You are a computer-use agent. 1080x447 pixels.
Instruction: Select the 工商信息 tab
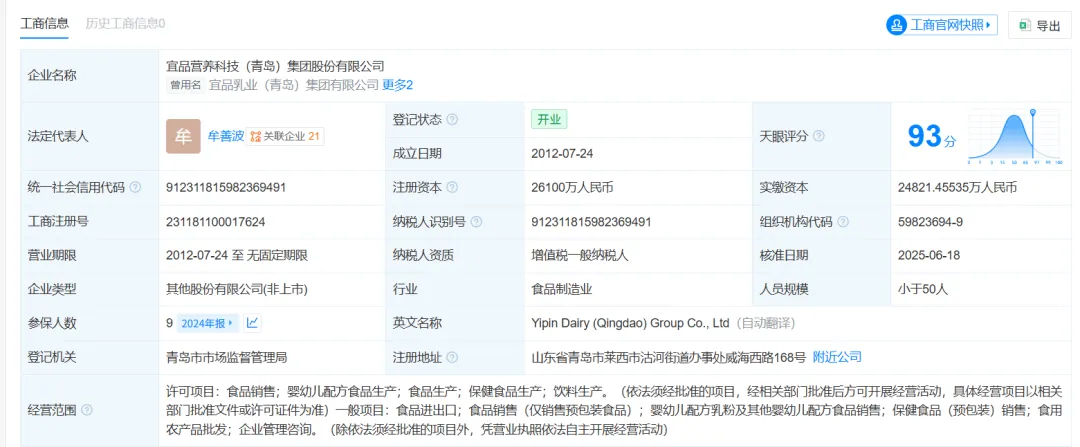[44, 22]
